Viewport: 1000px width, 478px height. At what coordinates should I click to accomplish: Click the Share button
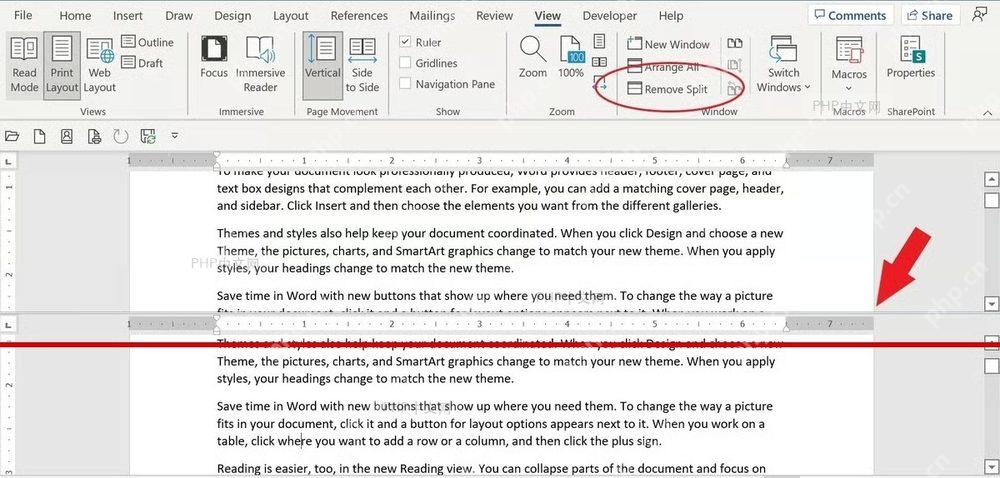click(931, 15)
